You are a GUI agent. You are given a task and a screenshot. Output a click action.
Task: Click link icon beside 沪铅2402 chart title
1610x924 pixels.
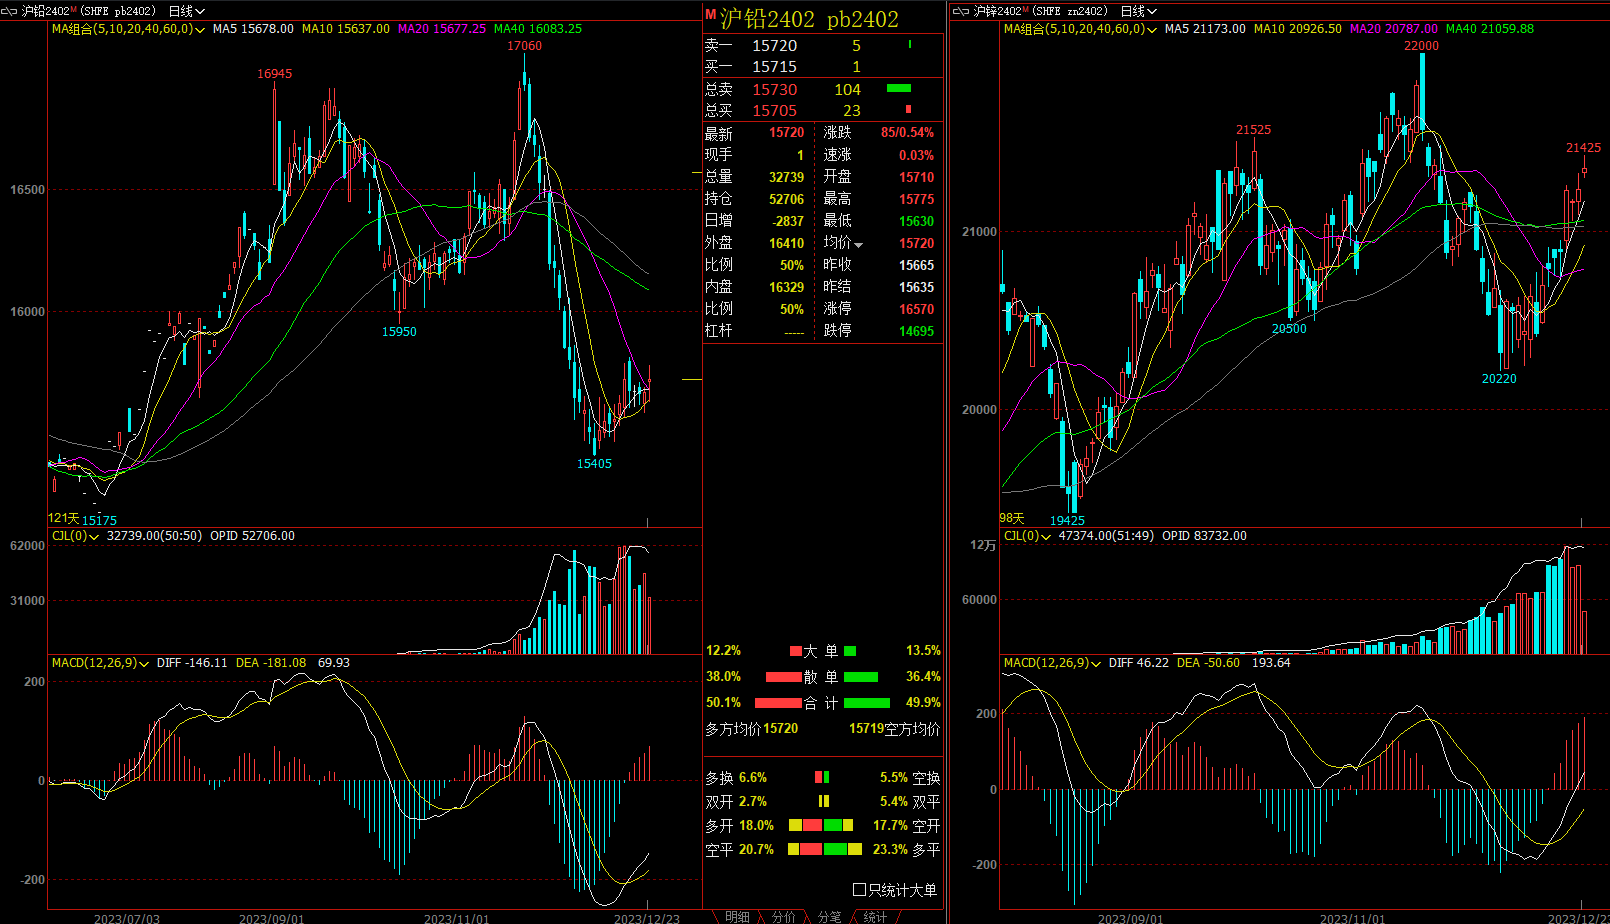point(10,11)
